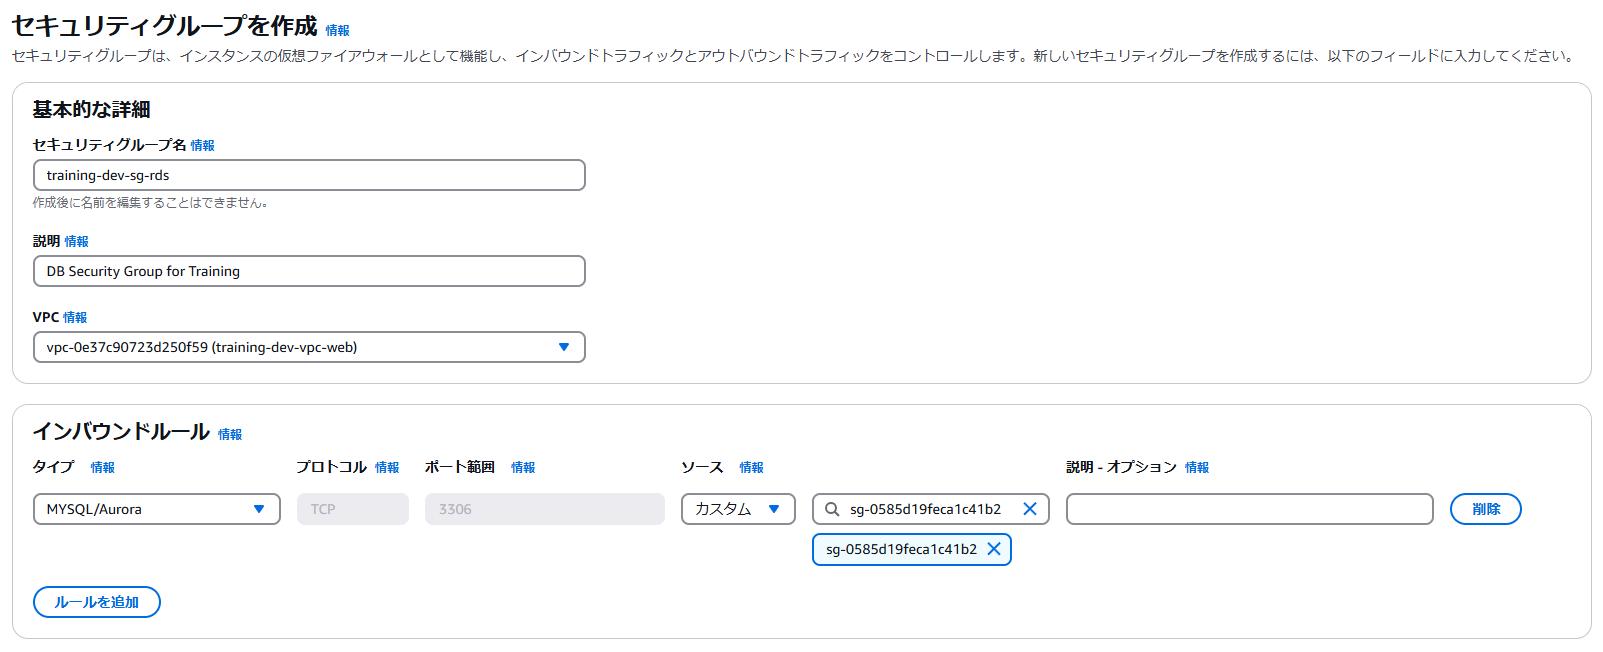
Task: Open the 情報 link next to VPC
Action: 75,317
